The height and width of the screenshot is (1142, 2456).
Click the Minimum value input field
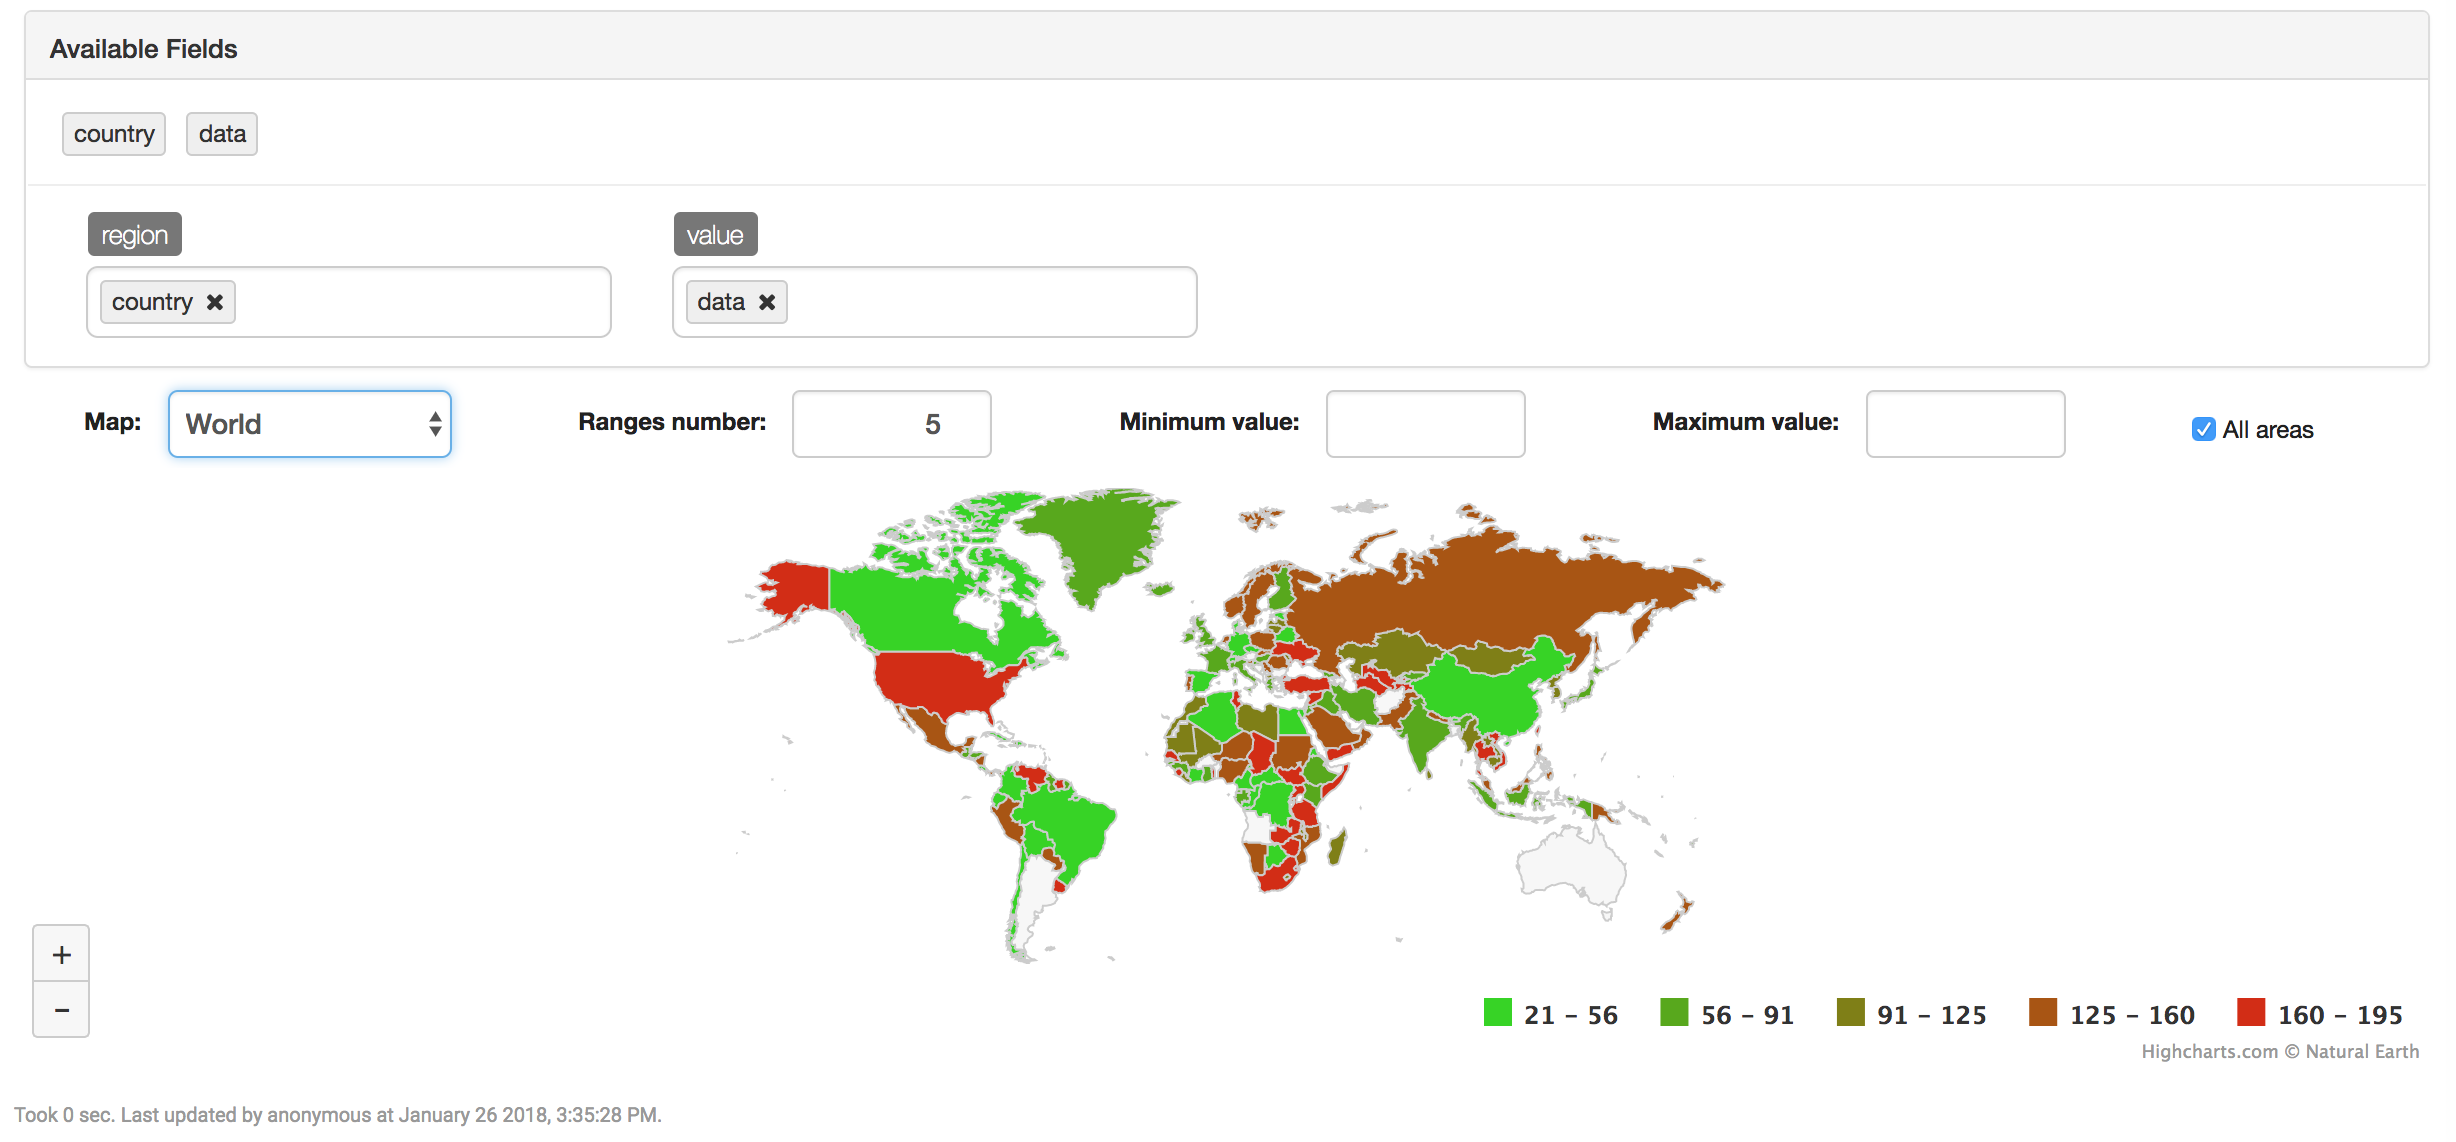click(1425, 424)
